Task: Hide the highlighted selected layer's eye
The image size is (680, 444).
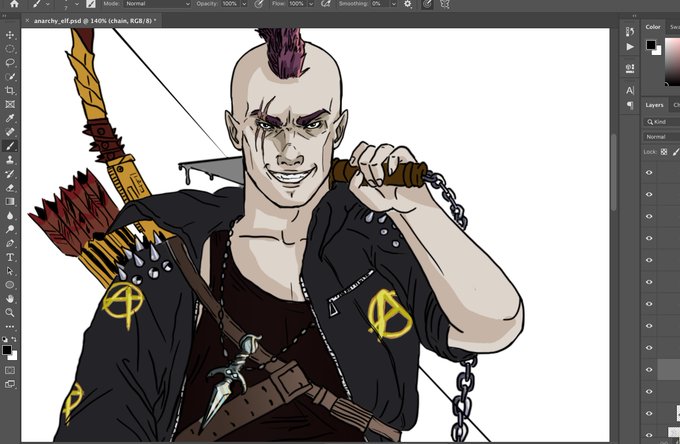Action: tap(649, 370)
